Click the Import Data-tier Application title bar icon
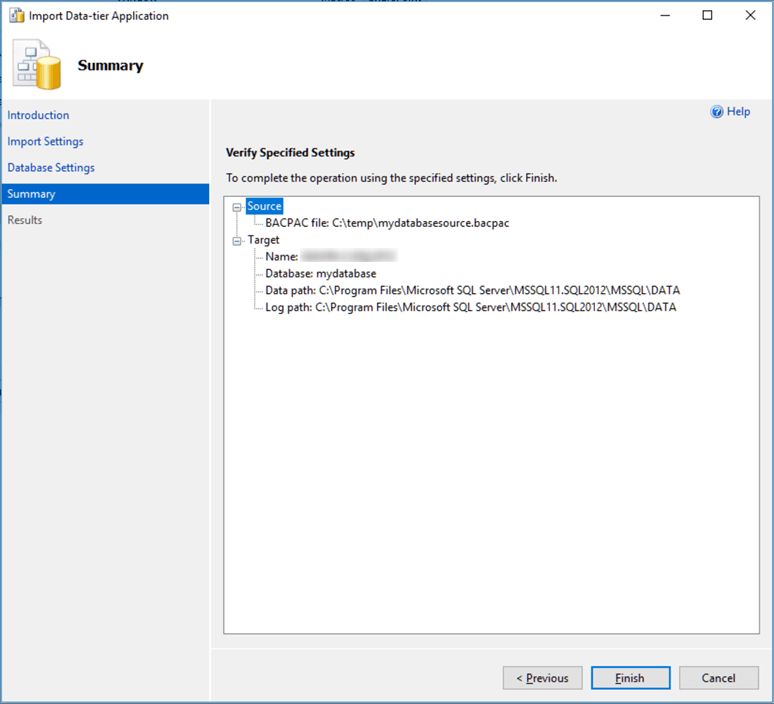774x704 pixels. click(17, 15)
